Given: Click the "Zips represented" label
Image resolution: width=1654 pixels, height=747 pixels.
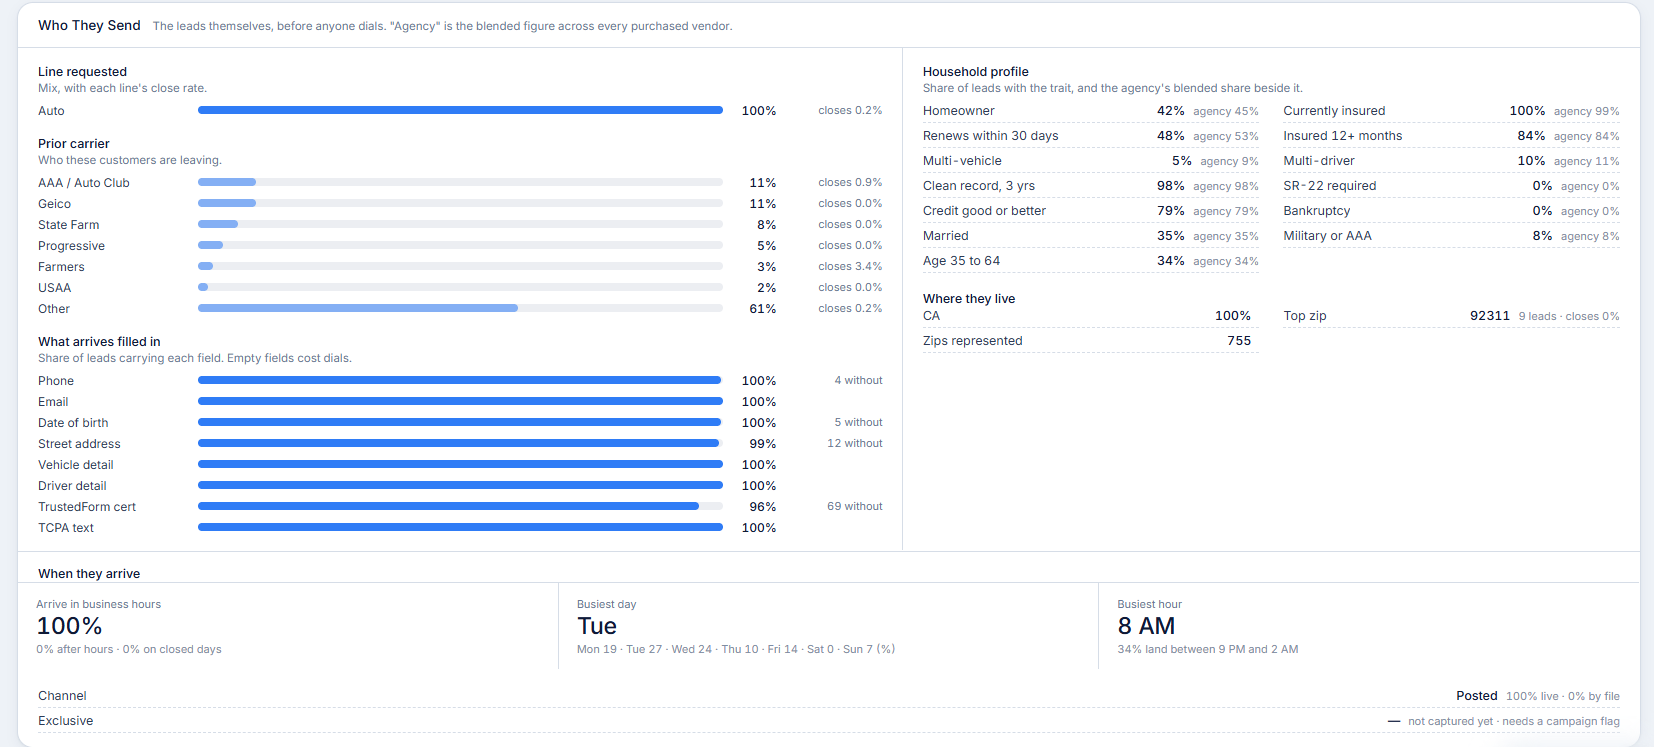Looking at the screenshot, I should [x=973, y=341].
